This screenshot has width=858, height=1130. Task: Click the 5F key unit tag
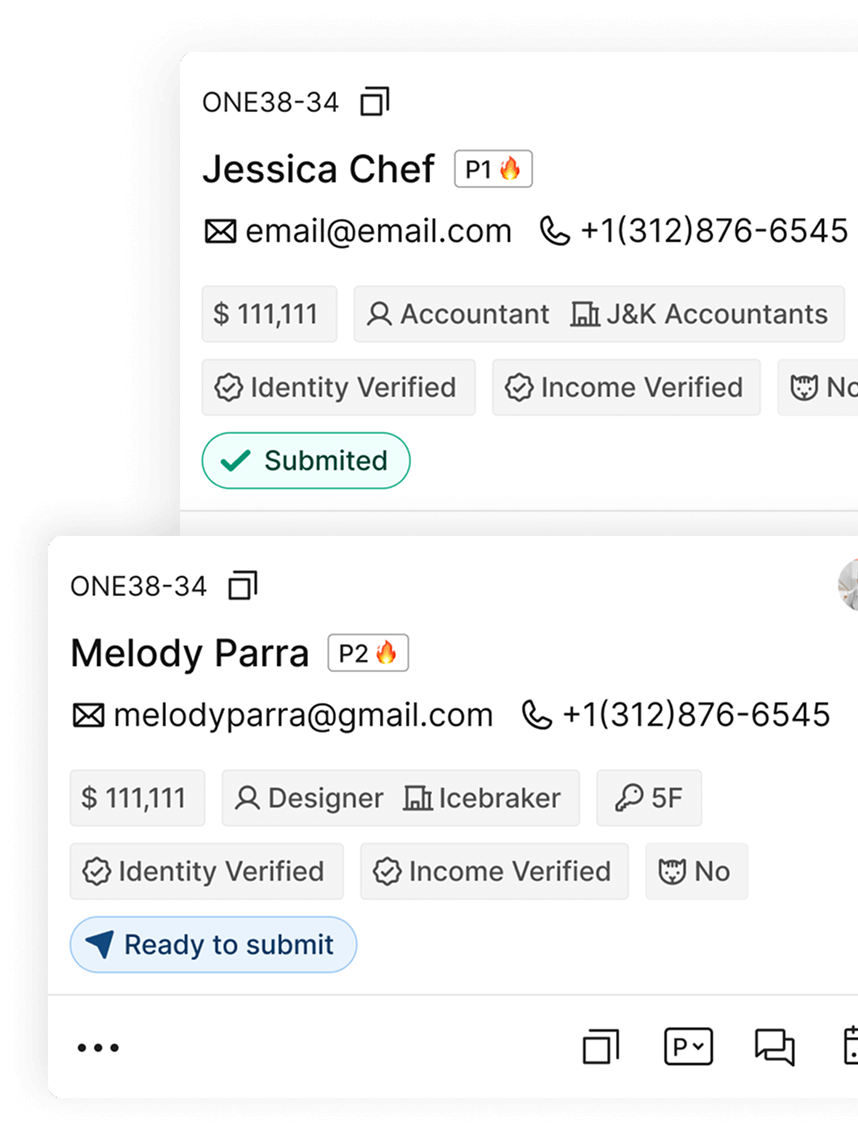649,799
